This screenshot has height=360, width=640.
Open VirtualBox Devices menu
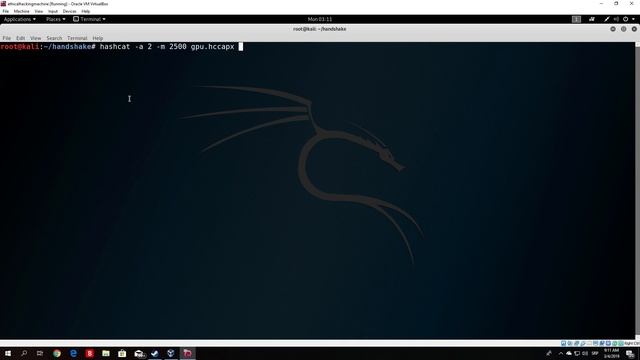69,11
